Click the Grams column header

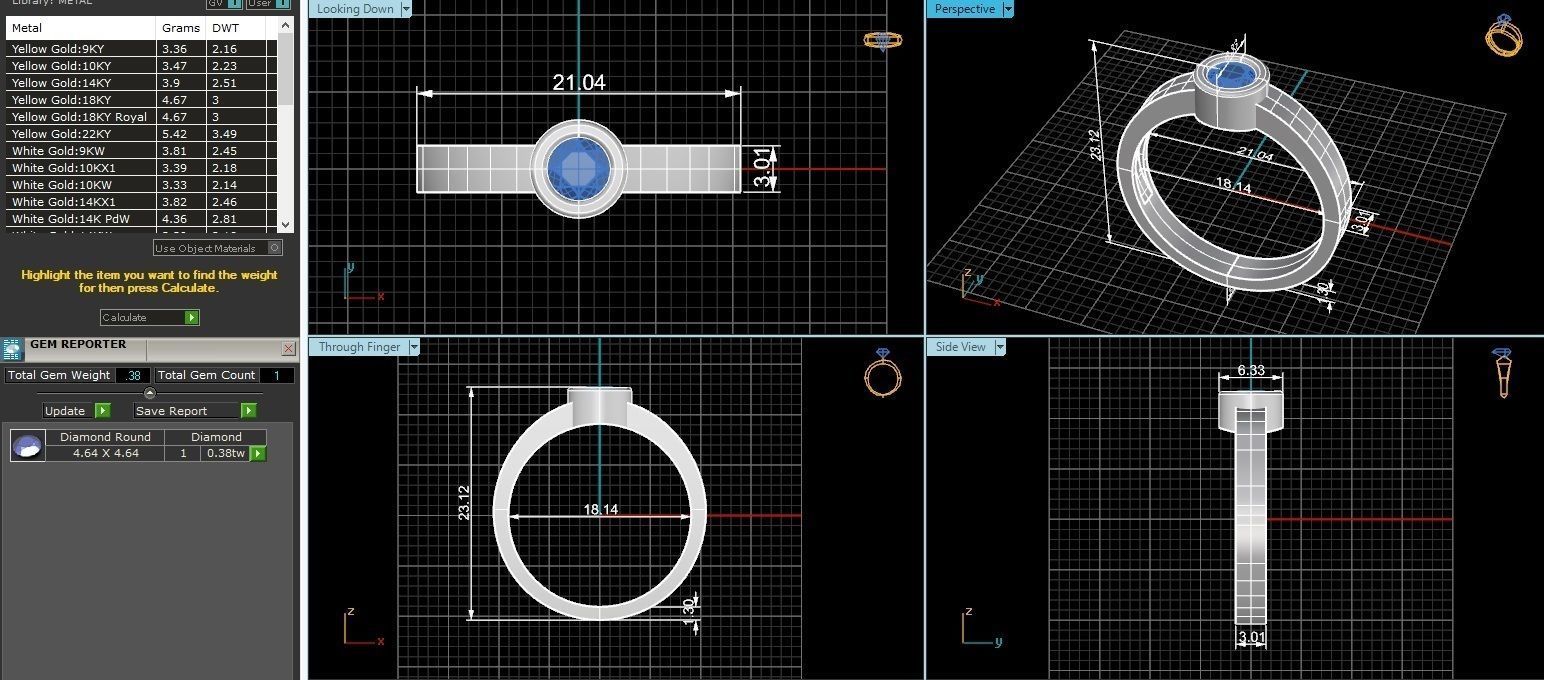point(181,28)
